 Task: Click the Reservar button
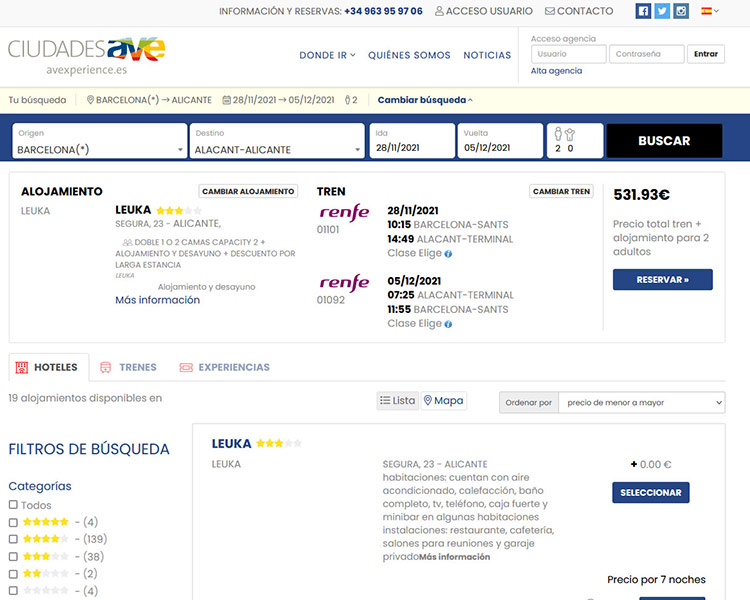662,279
